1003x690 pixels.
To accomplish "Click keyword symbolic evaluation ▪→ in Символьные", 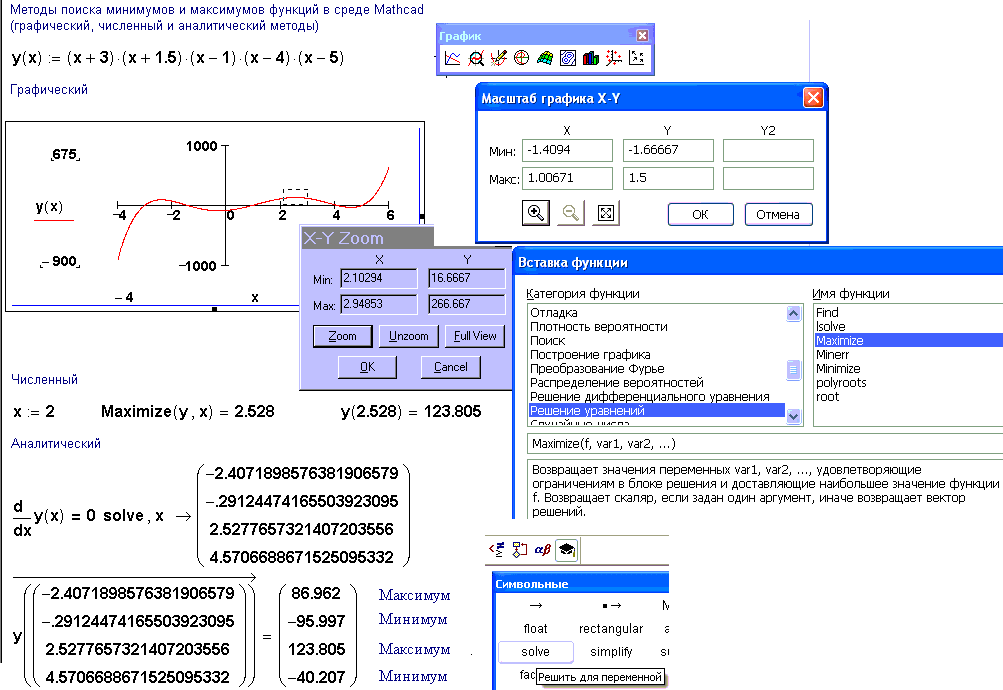I will coord(611,605).
